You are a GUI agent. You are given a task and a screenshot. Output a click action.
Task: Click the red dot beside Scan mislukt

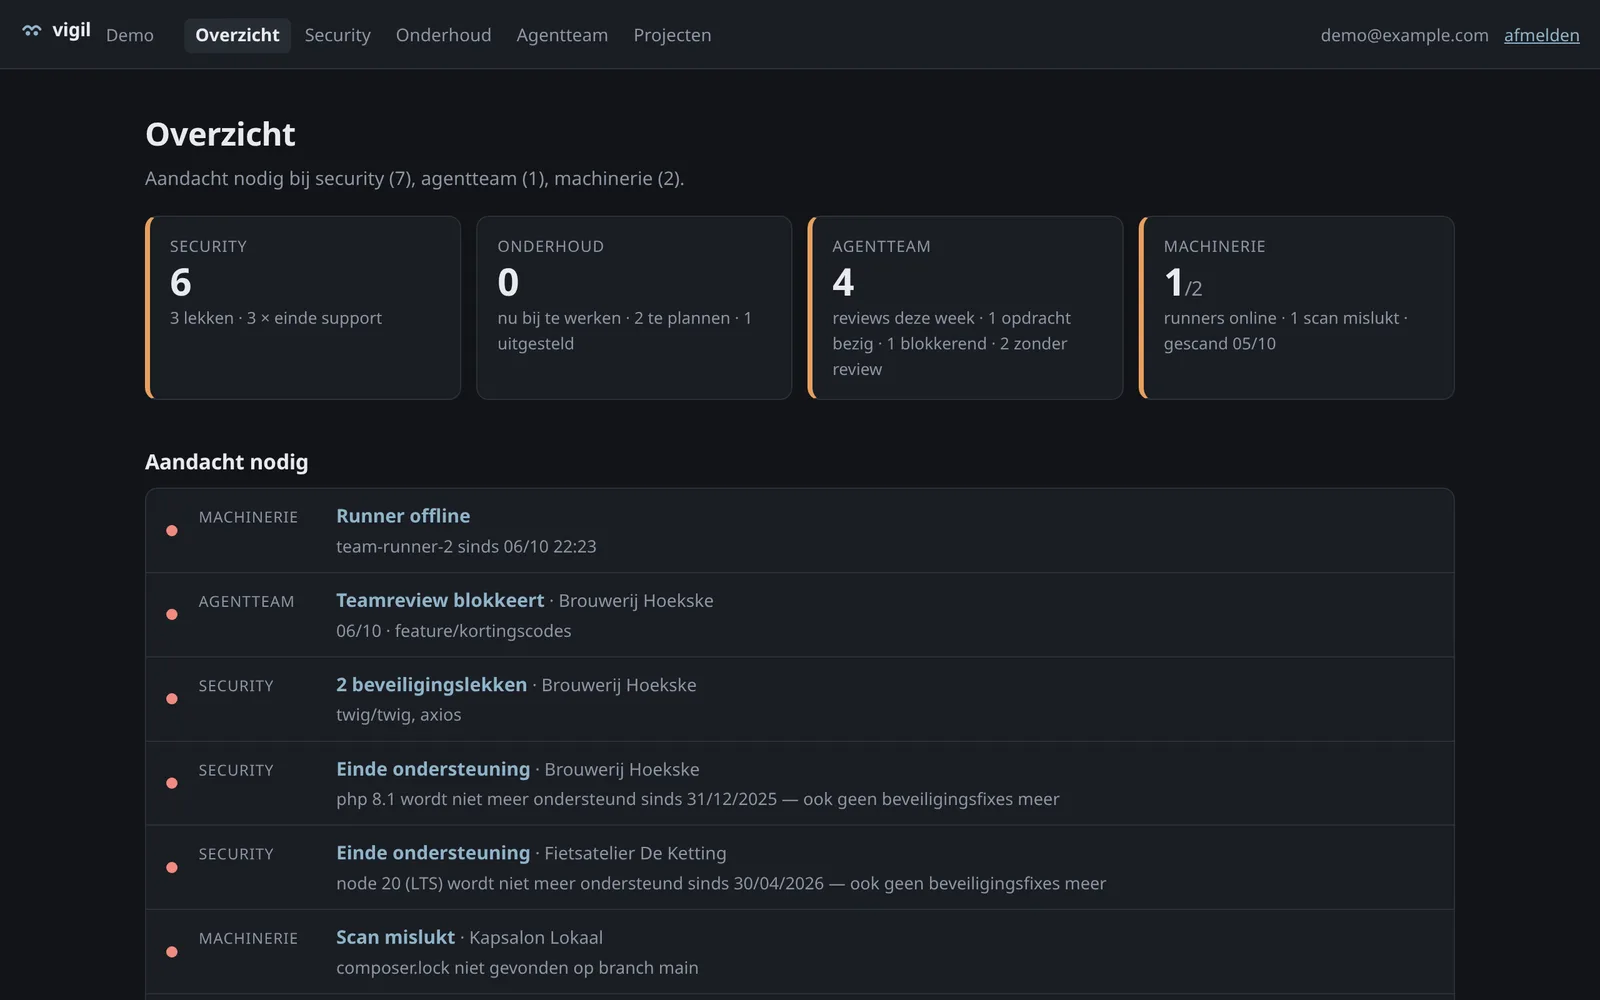[172, 952]
